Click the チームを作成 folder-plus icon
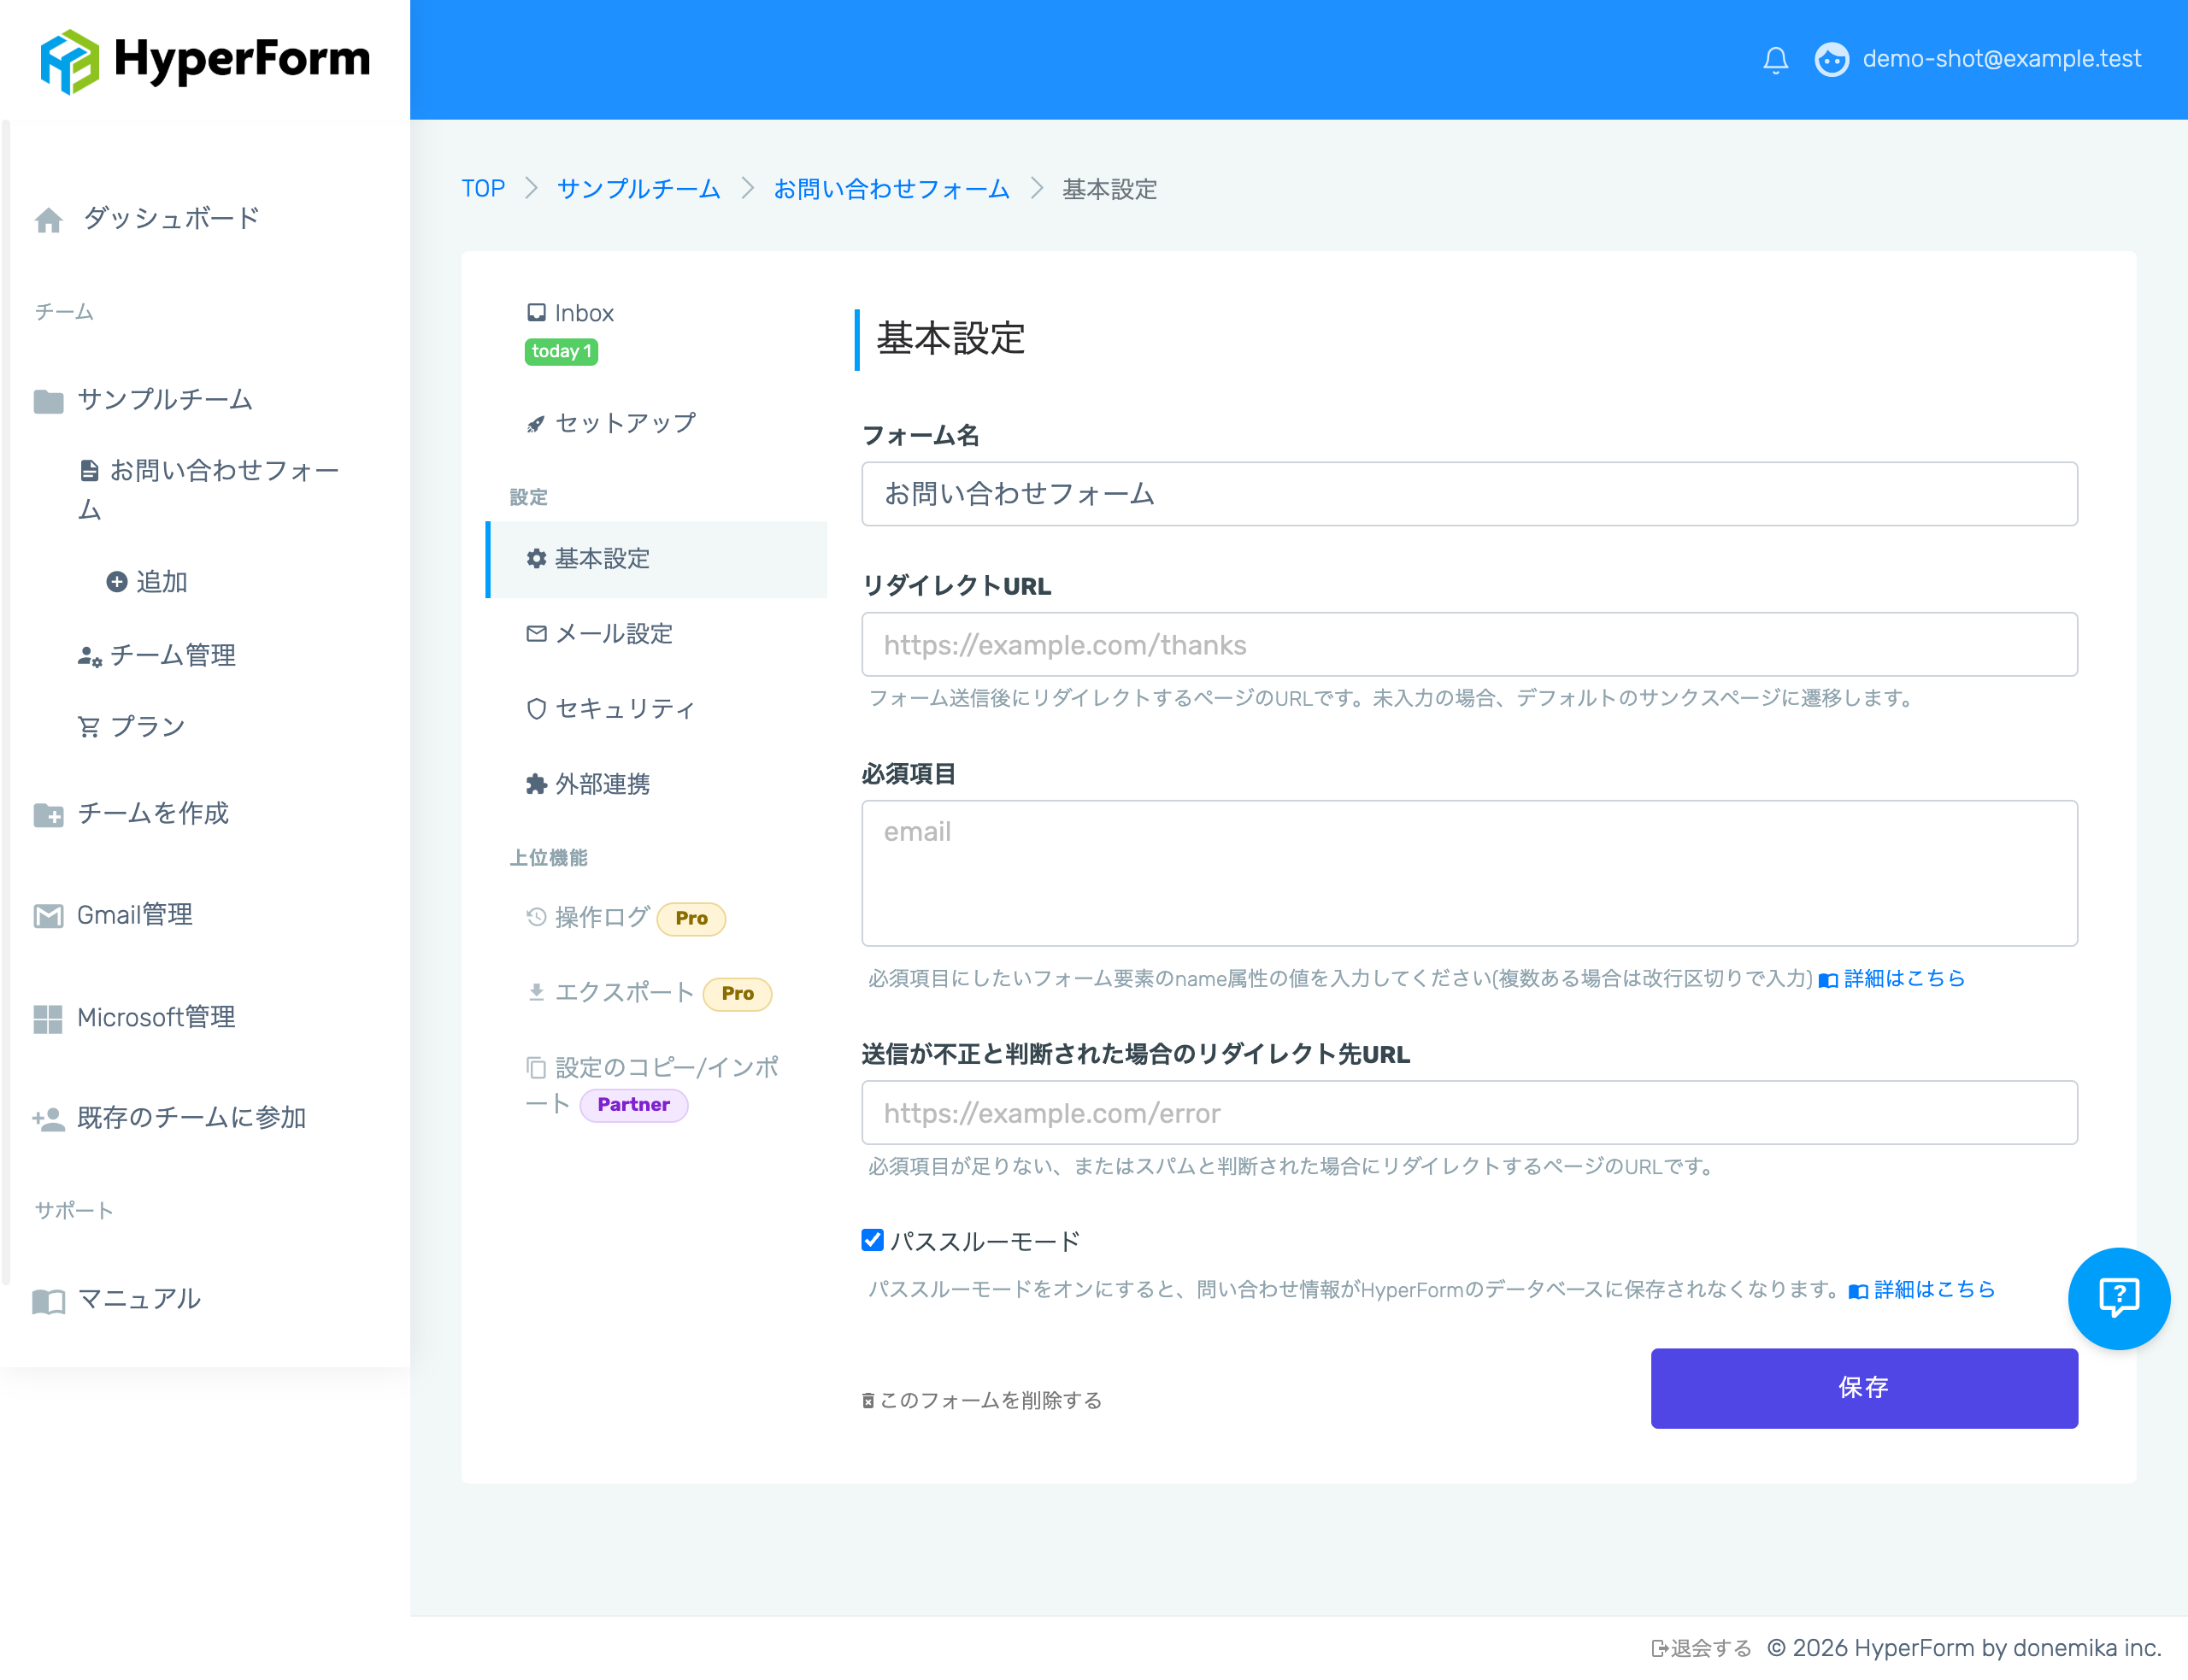This screenshot has height=1680, width=2188. click(x=48, y=815)
